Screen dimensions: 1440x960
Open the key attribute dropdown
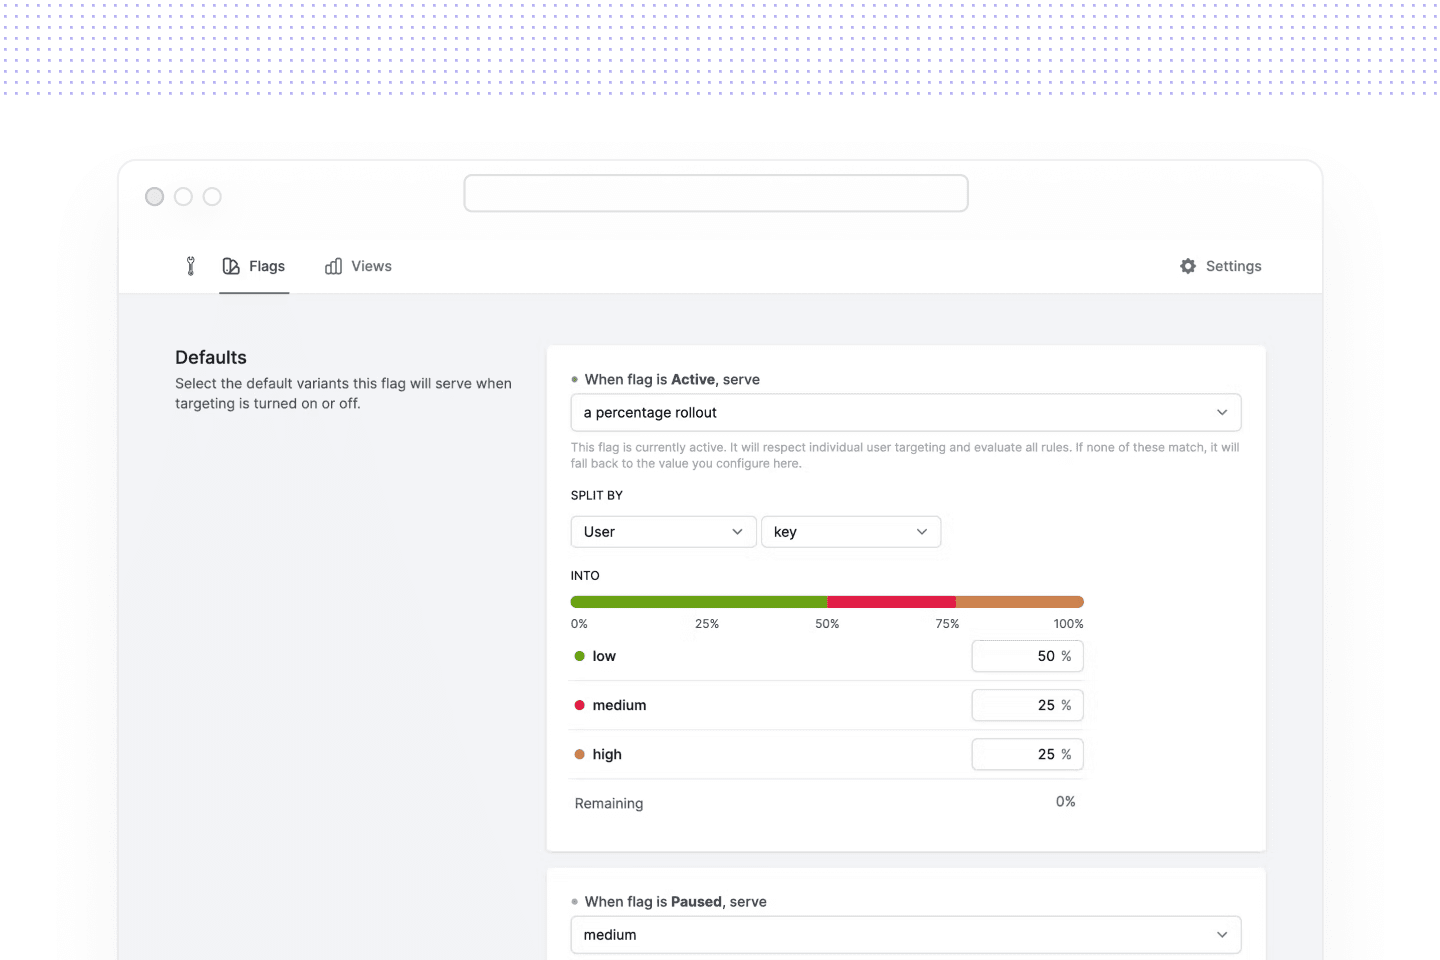pyautogui.click(x=850, y=532)
